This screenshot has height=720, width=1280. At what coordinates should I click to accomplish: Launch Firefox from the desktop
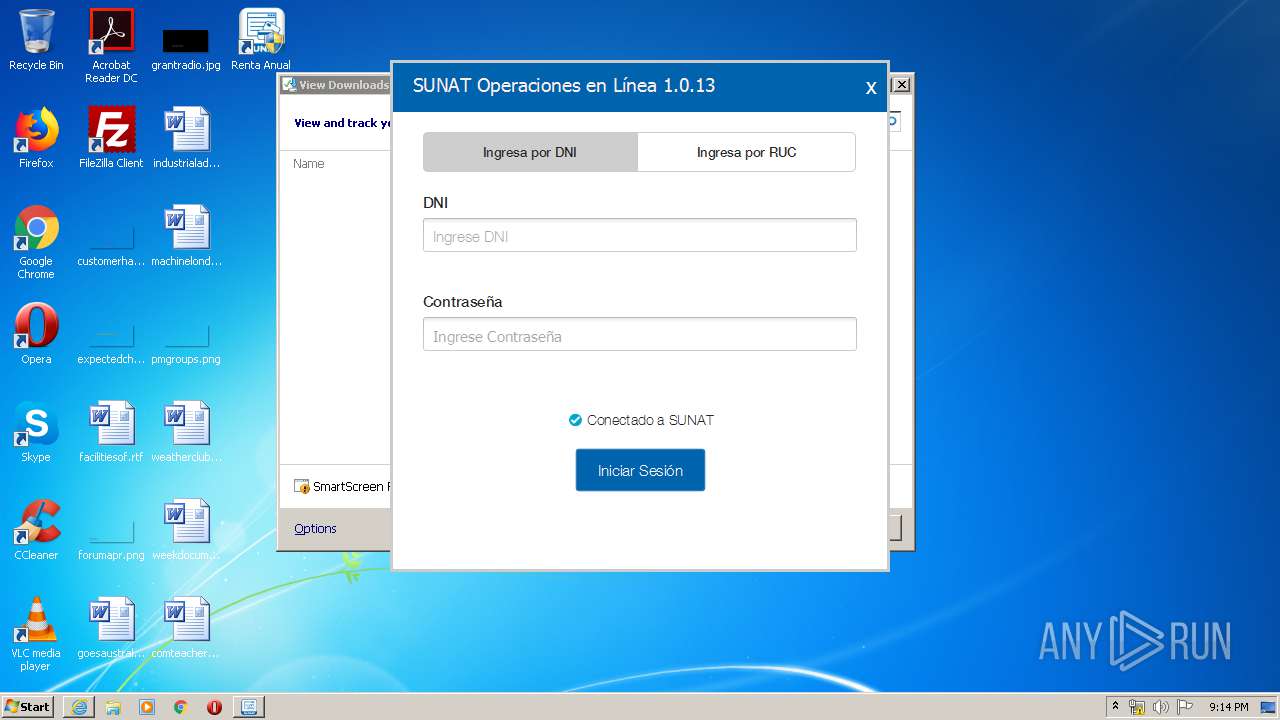(36, 138)
